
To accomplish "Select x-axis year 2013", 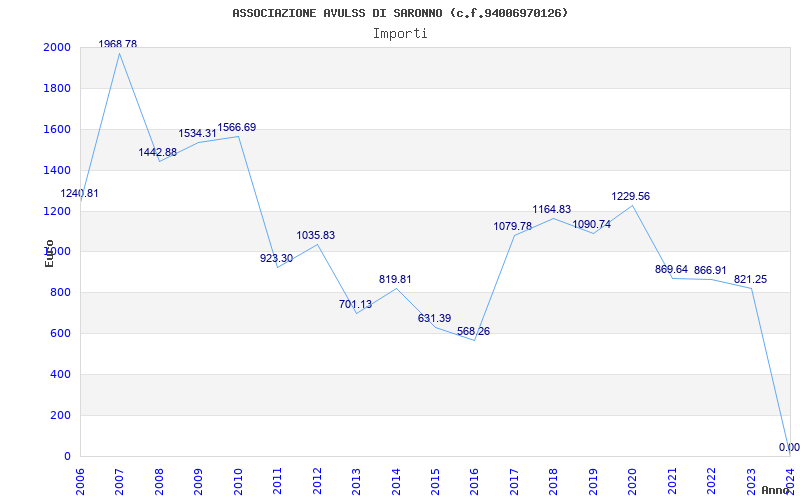I will pyautogui.click(x=357, y=481).
